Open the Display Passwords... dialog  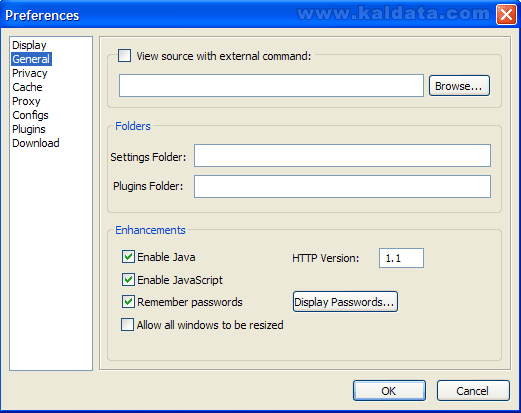point(345,302)
